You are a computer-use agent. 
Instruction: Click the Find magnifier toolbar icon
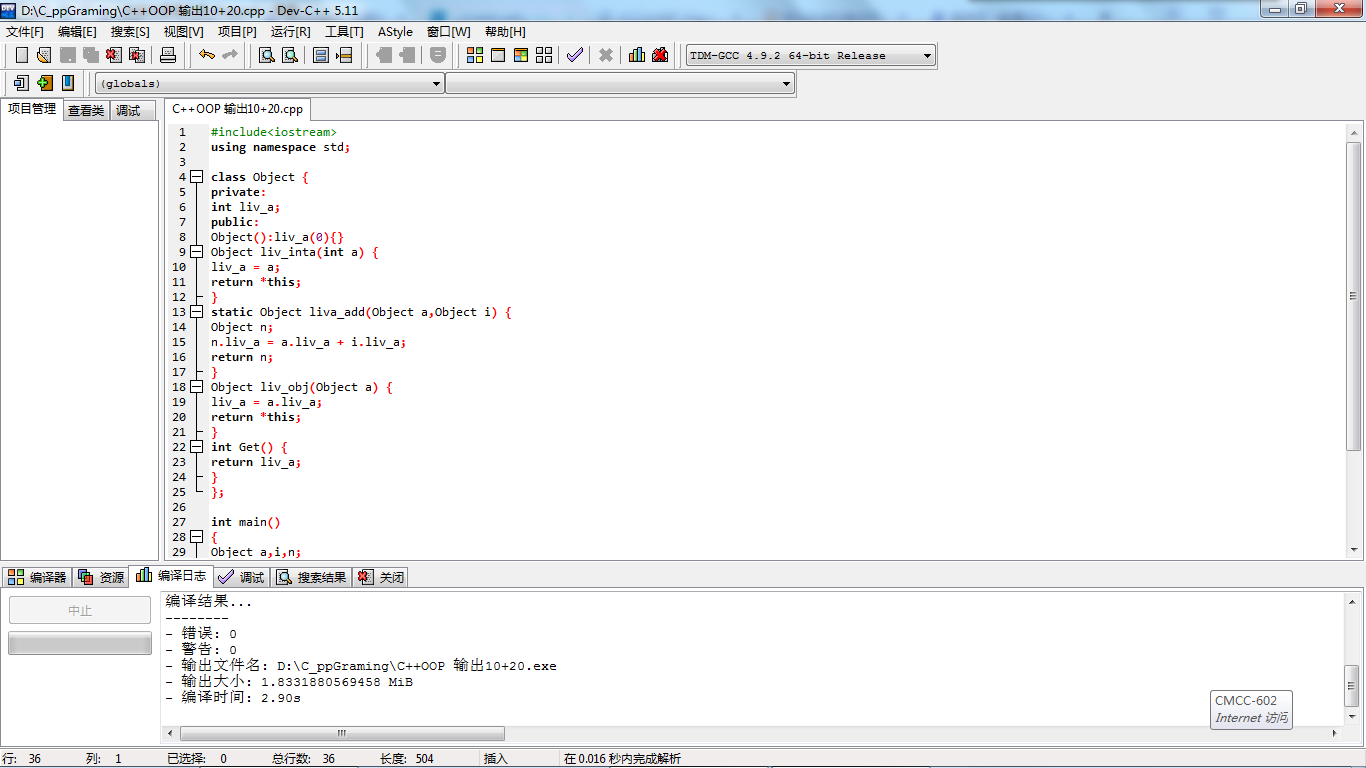267,55
